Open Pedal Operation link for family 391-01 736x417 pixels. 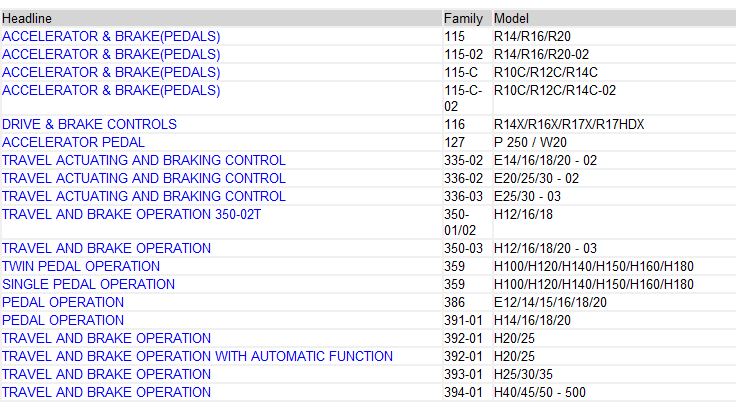tap(63, 320)
